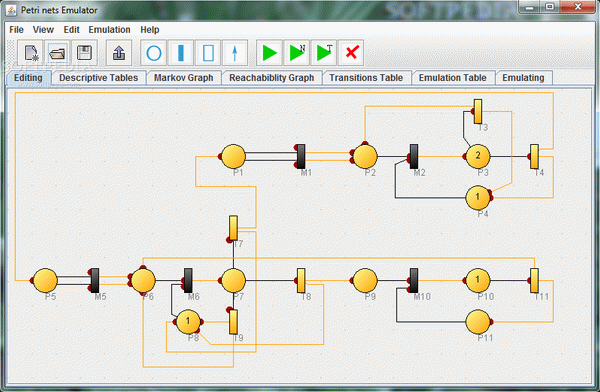Switch to the Reachabiblity Graph tab
The height and width of the screenshot is (392, 600).
[272, 78]
